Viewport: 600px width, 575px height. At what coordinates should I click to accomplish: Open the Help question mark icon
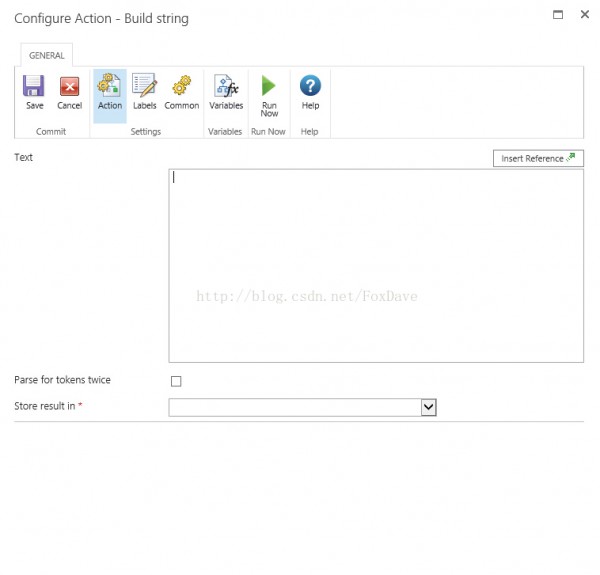point(310,85)
